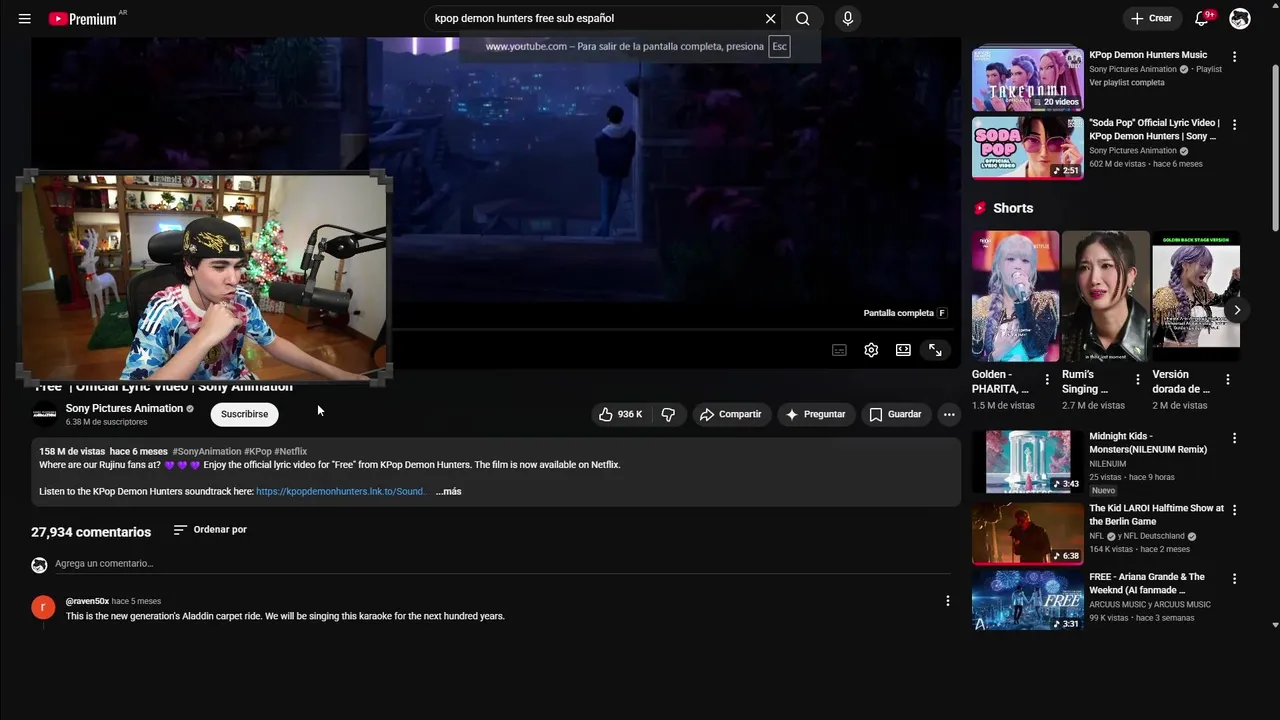This screenshot has width=1280, height=720.
Task: Open options for FREE Ariana Grande video
Action: point(1235,579)
